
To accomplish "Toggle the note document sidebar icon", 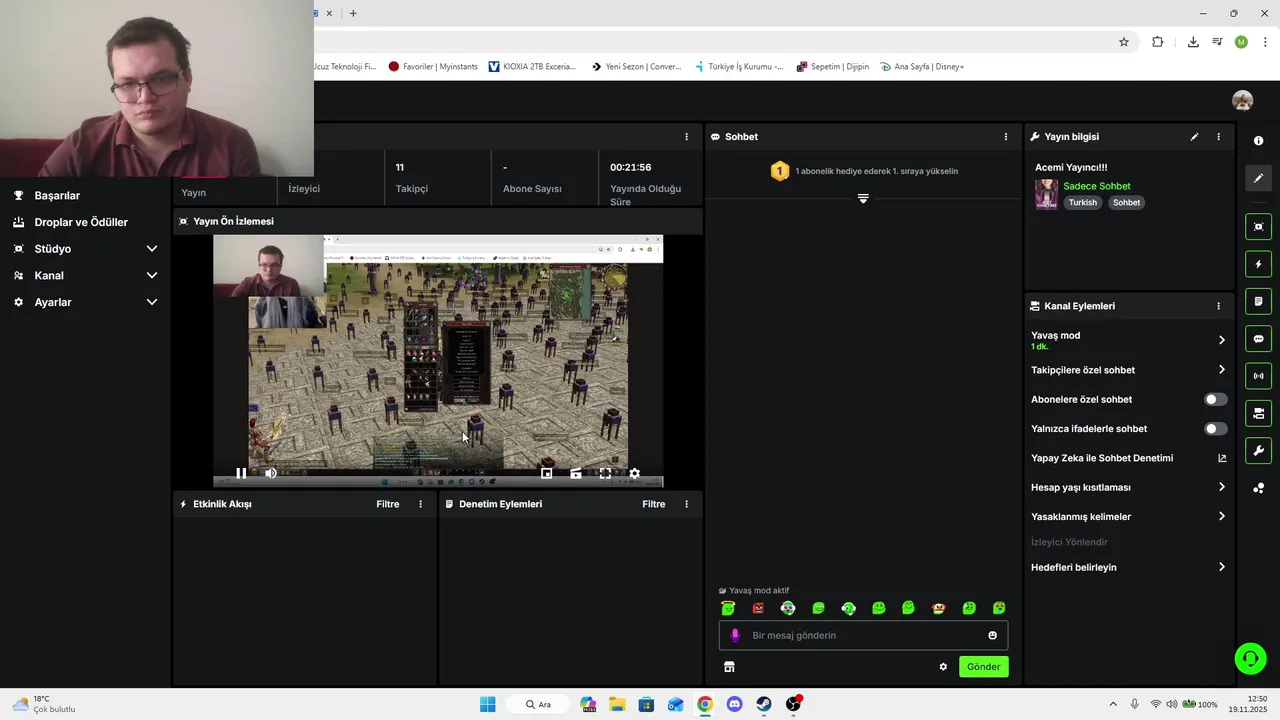I will [1258, 301].
